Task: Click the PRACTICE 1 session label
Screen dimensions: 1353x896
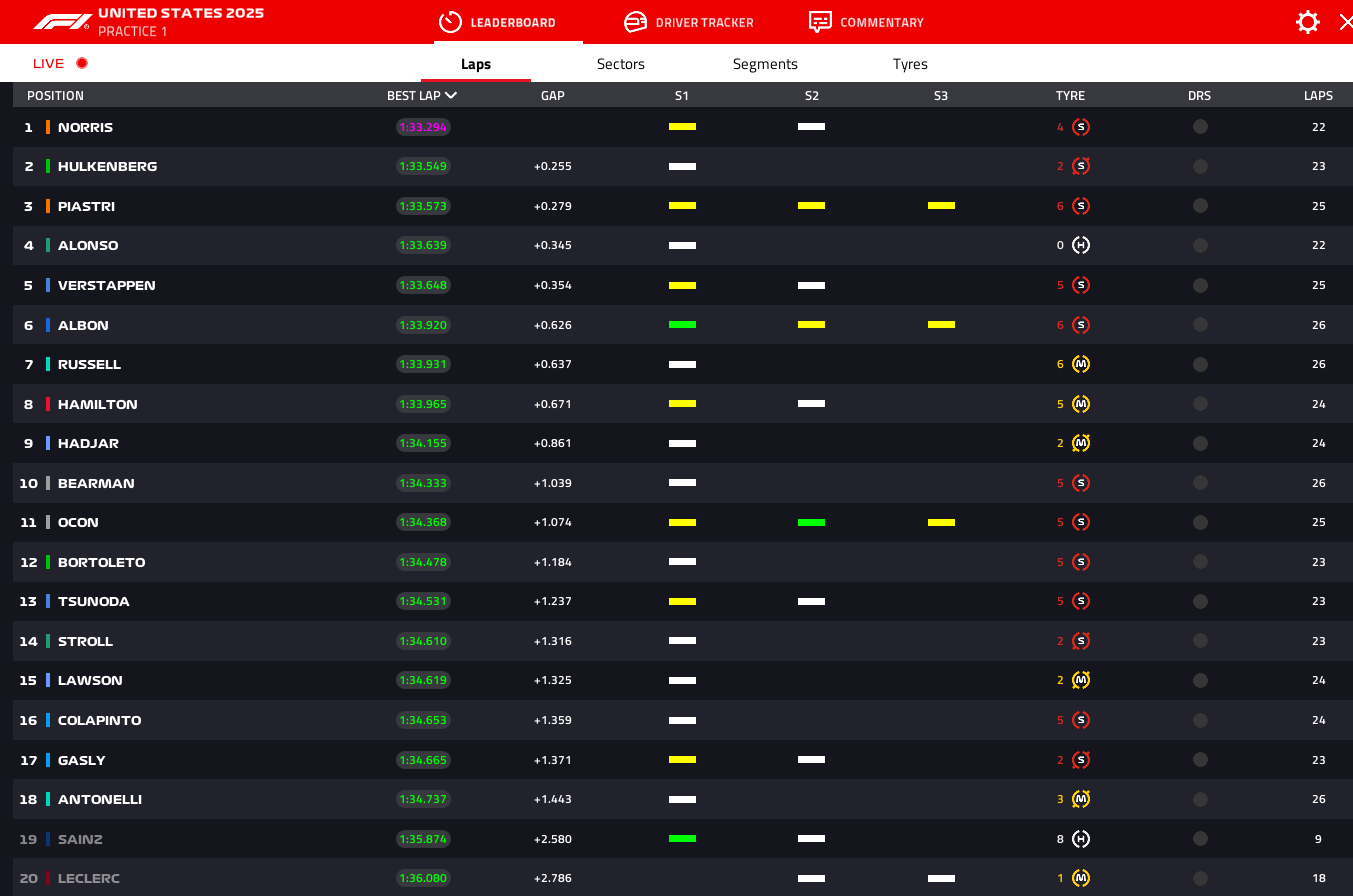Action: tap(133, 32)
